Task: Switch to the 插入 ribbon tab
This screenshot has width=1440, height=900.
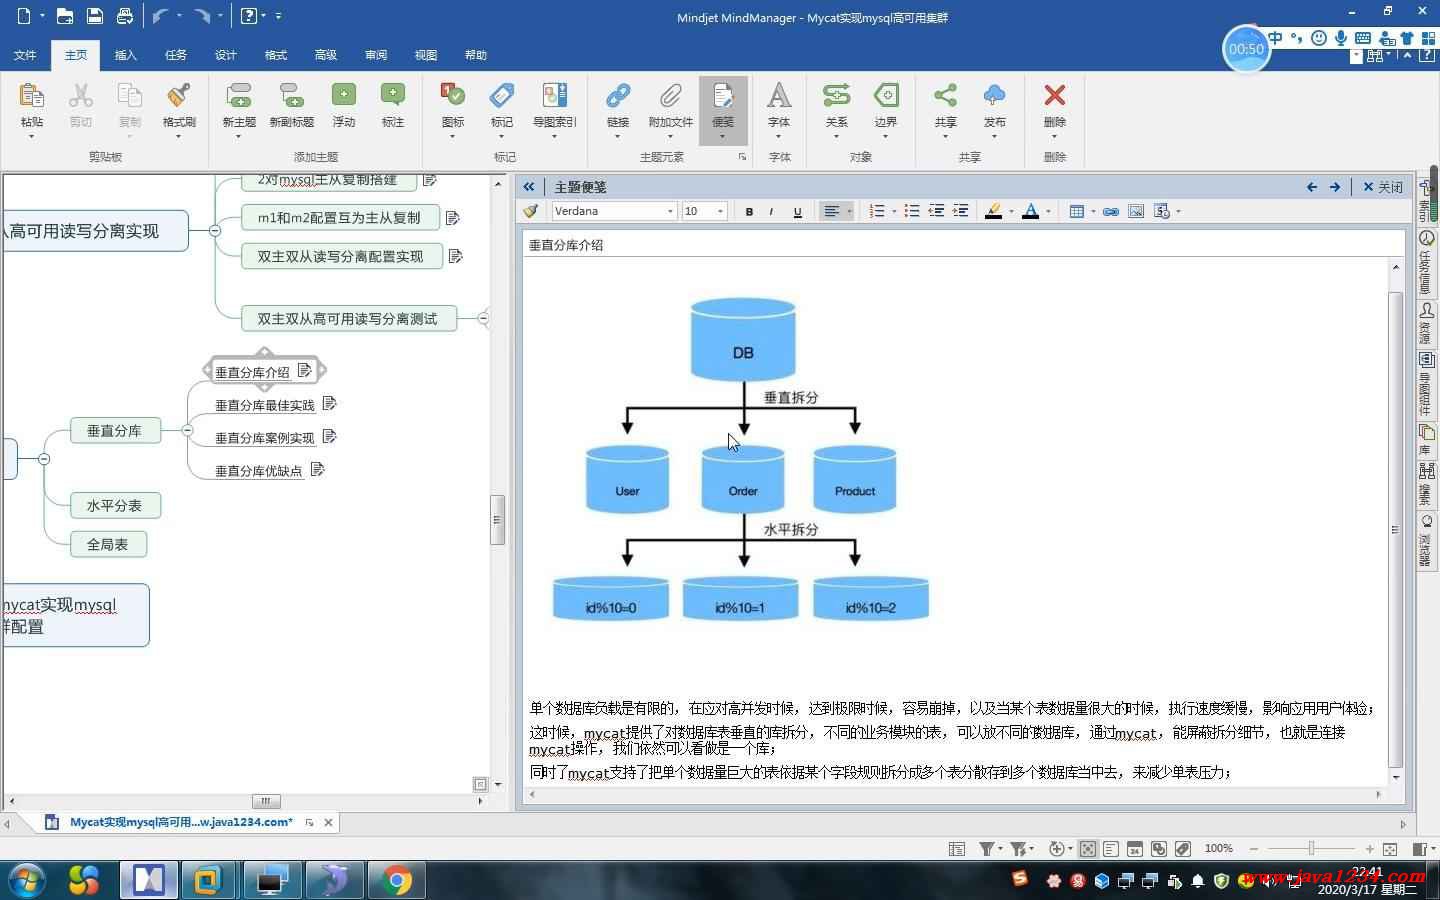Action: click(126, 55)
